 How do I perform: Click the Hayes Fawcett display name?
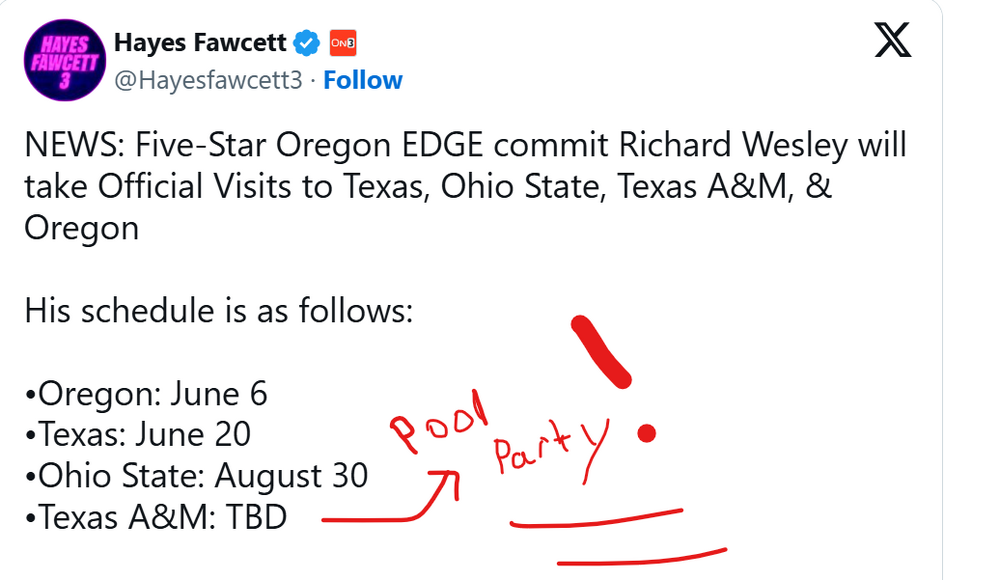tap(200, 42)
